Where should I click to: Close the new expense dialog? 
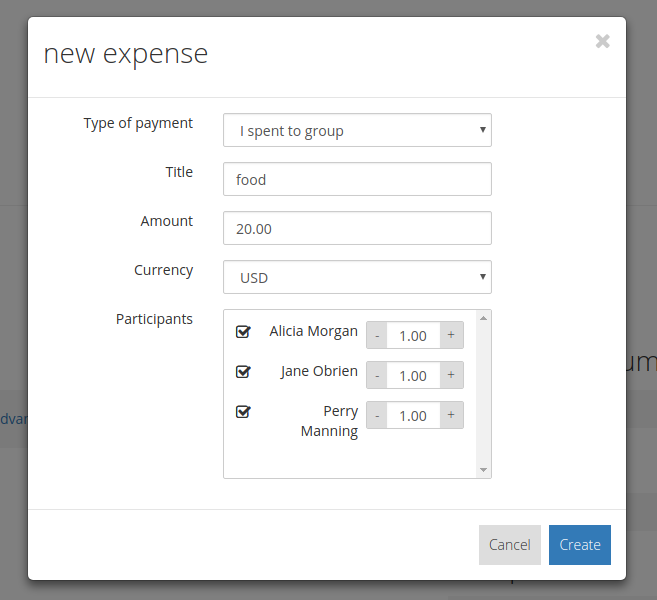[x=602, y=41]
